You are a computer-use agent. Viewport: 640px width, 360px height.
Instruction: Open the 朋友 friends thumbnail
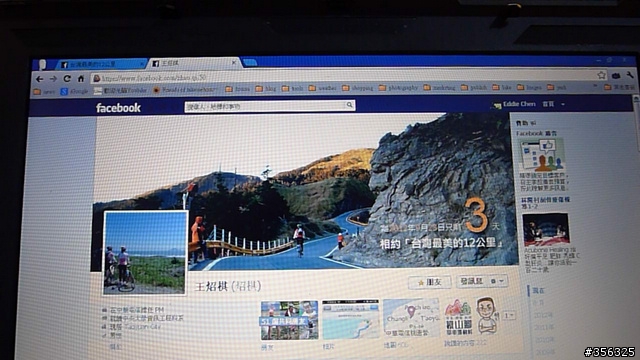coord(289,320)
